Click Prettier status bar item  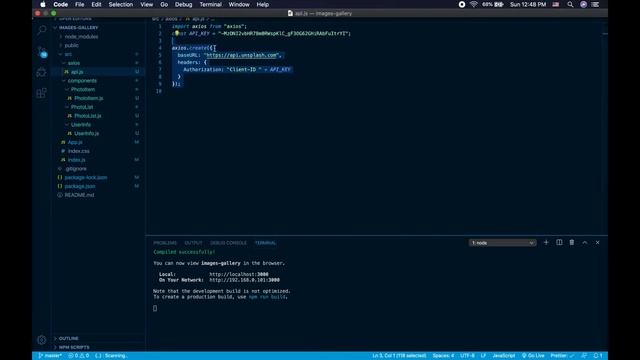point(562,356)
